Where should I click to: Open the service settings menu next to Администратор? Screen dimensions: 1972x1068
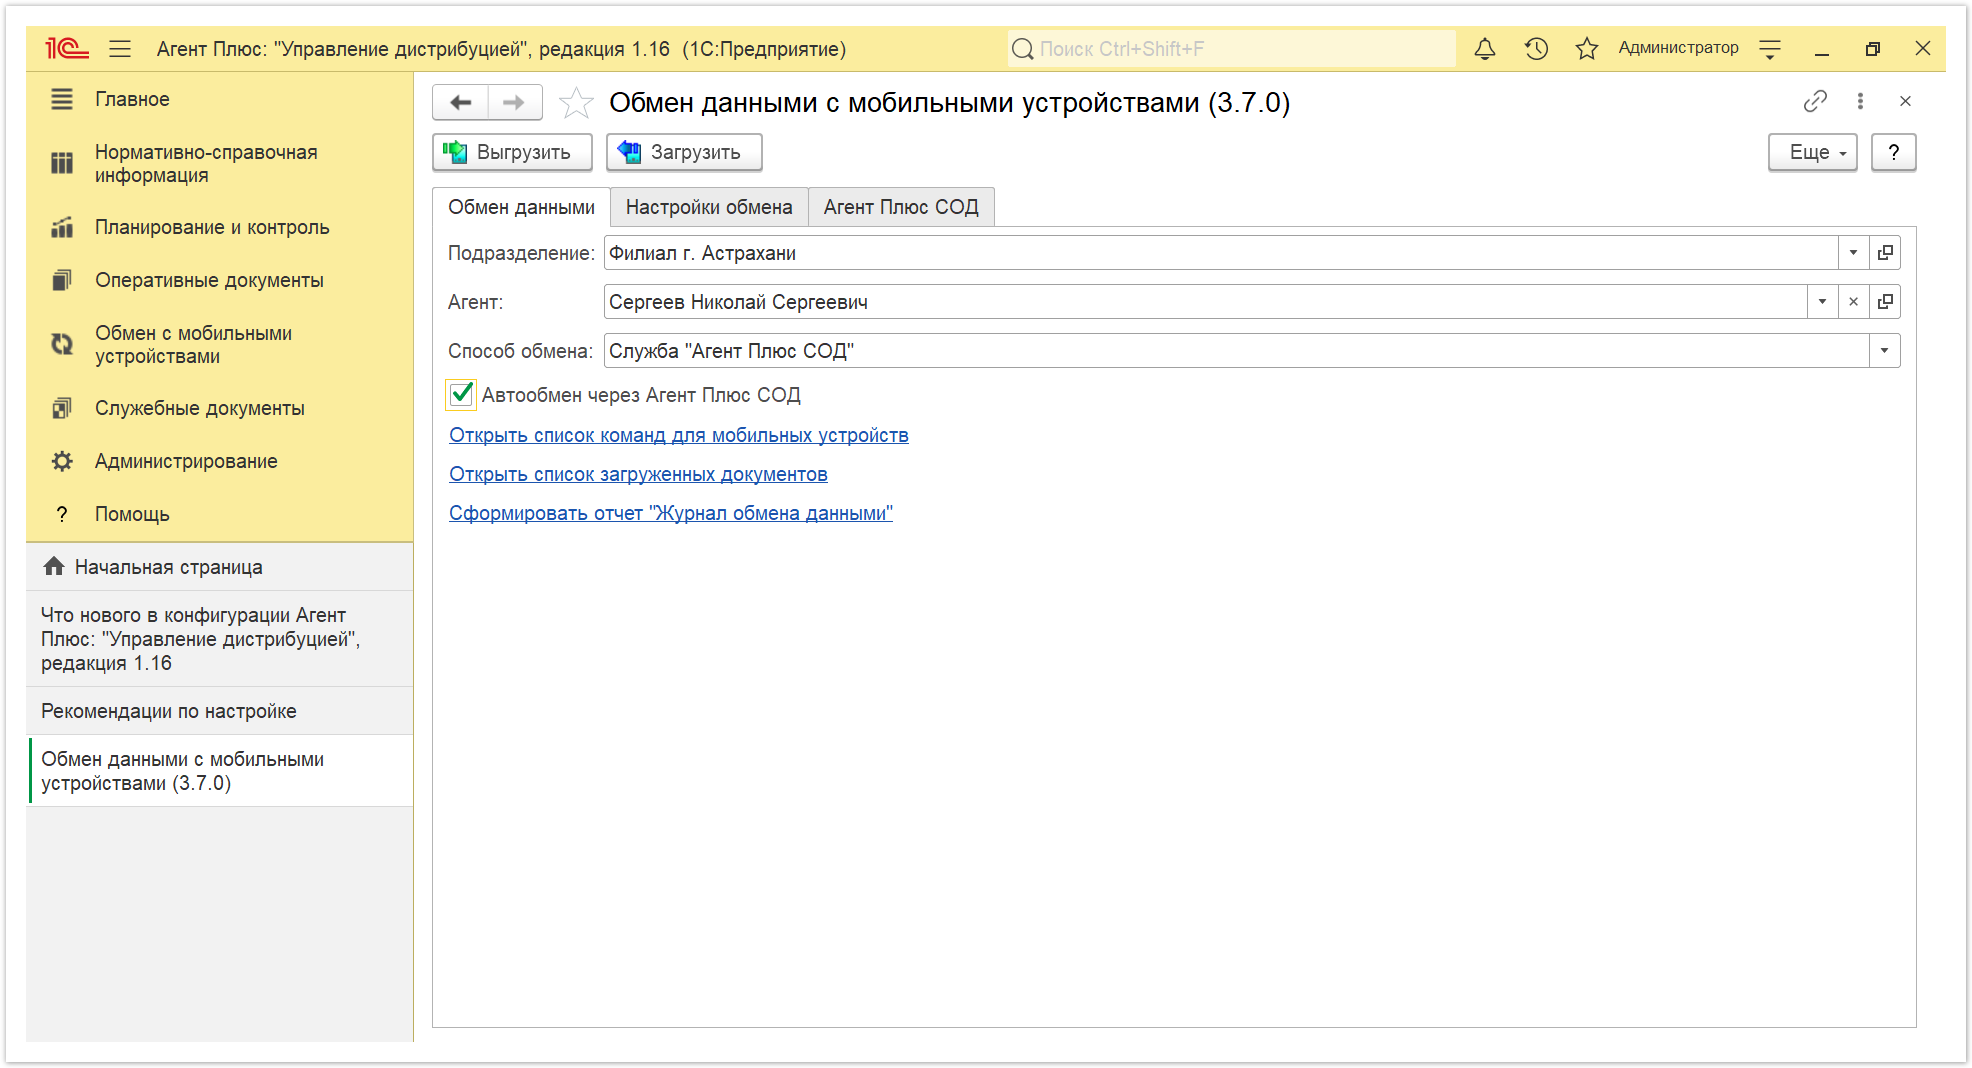tap(1770, 48)
